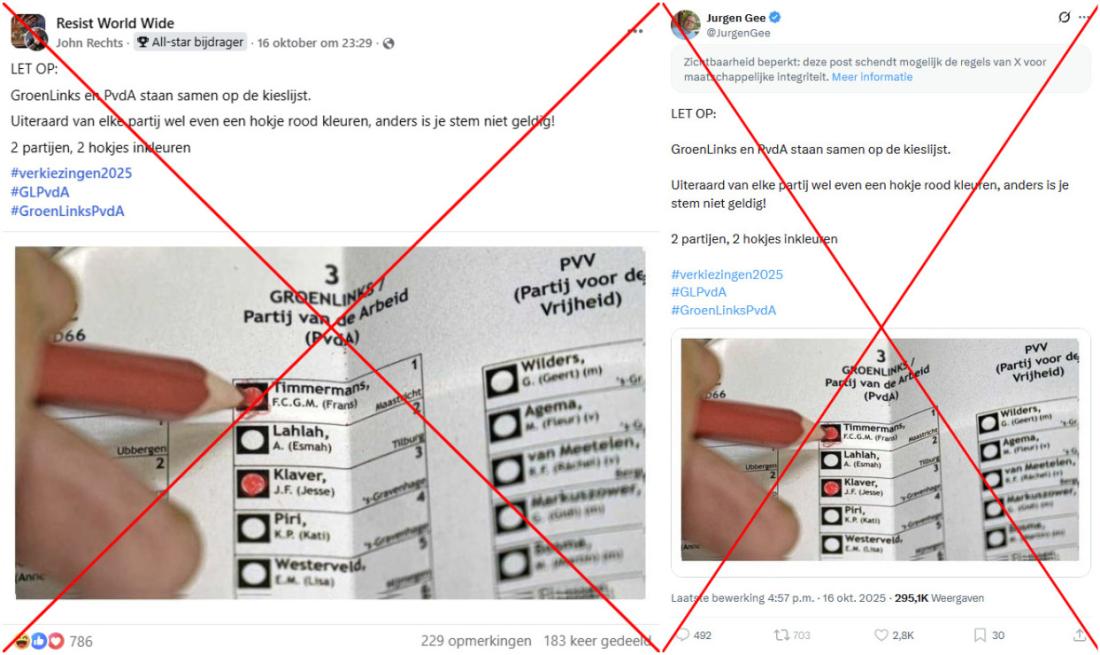Click the Meer informatie link
Image resolution: width=1100 pixels, height=655 pixels.
pyautogui.click(x=872, y=77)
